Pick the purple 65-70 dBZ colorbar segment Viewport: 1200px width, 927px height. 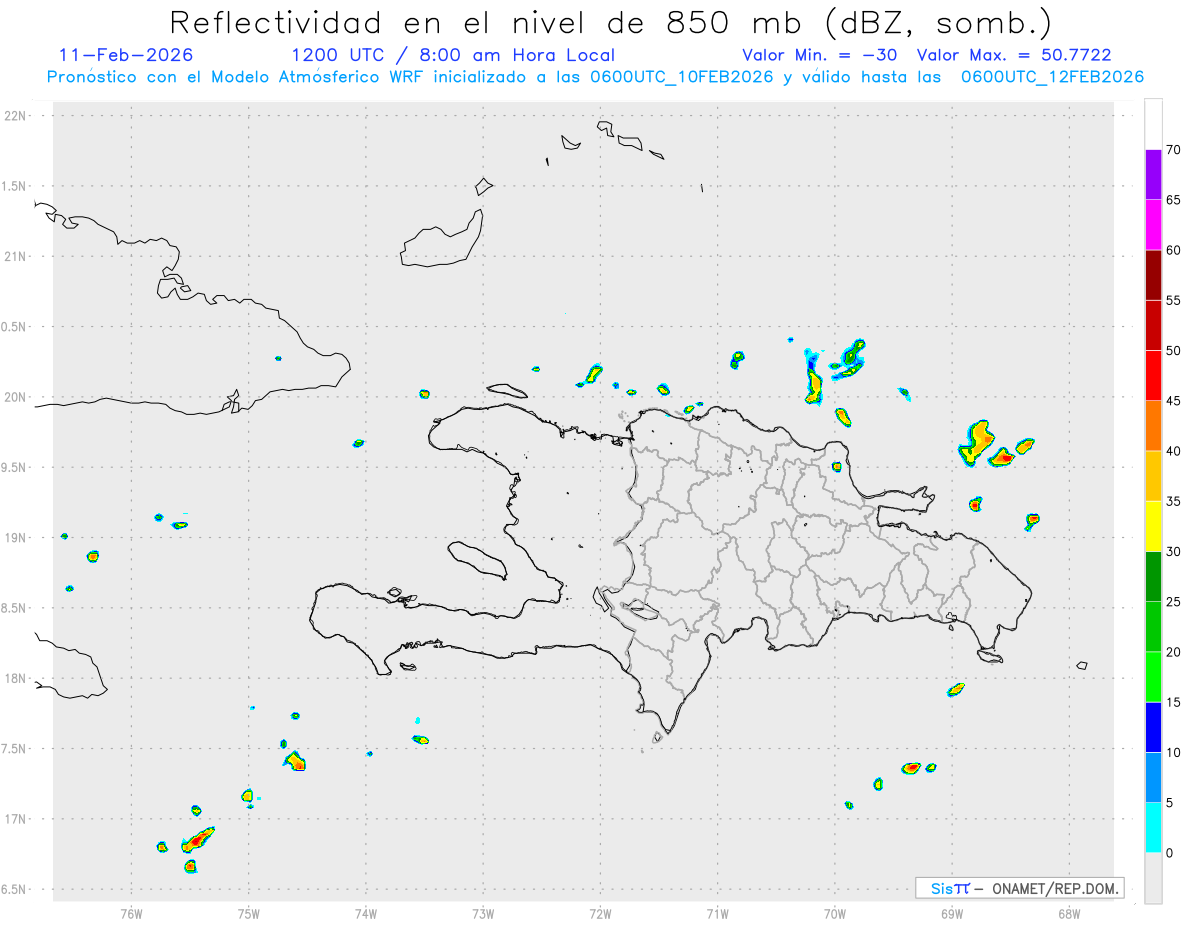pos(1153,175)
